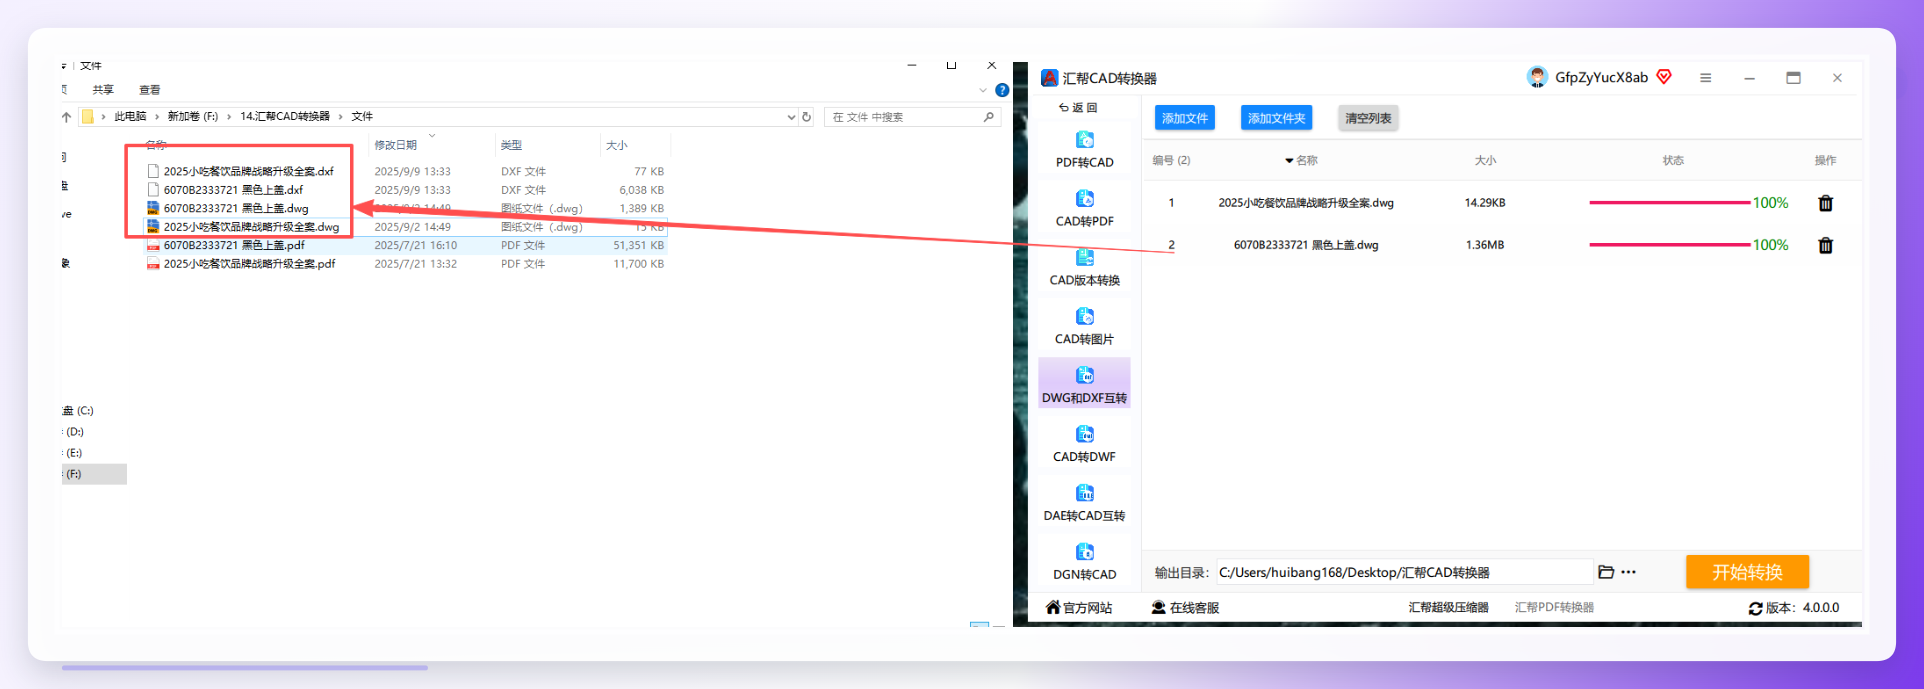Open the 共享 ribbon tab
1924x689 pixels.
103,90
